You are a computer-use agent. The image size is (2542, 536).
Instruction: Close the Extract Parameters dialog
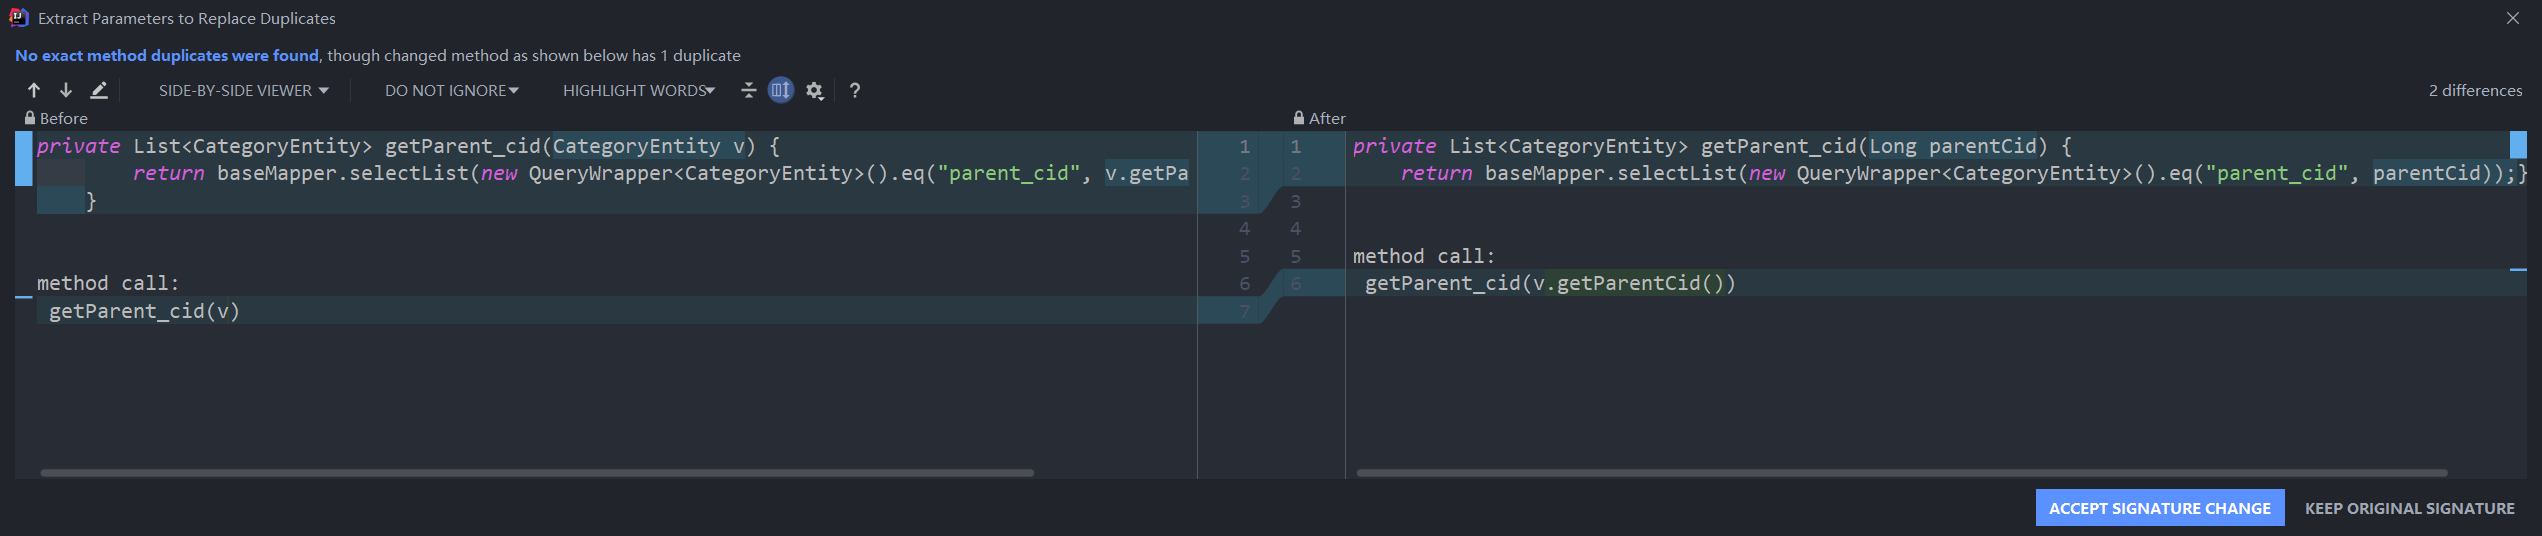(x=2513, y=18)
